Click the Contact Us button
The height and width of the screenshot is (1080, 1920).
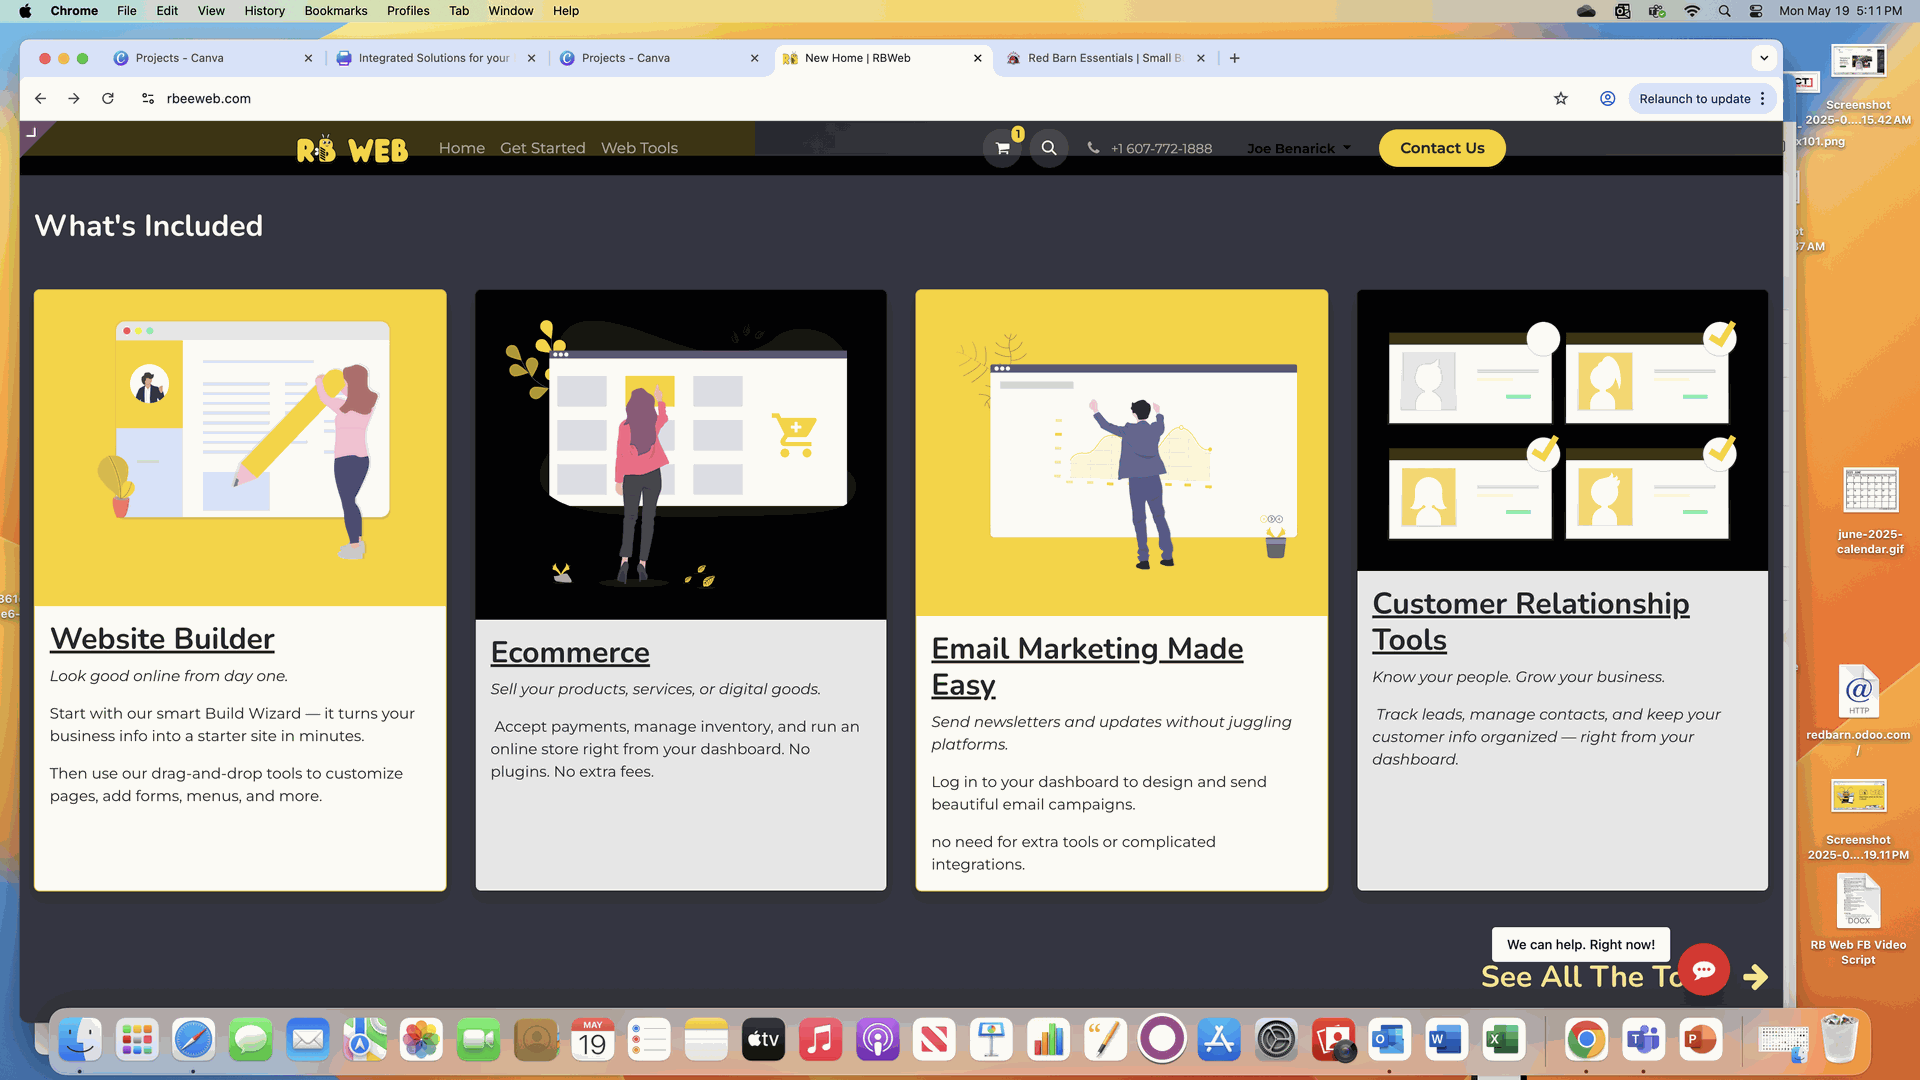[x=1441, y=148]
